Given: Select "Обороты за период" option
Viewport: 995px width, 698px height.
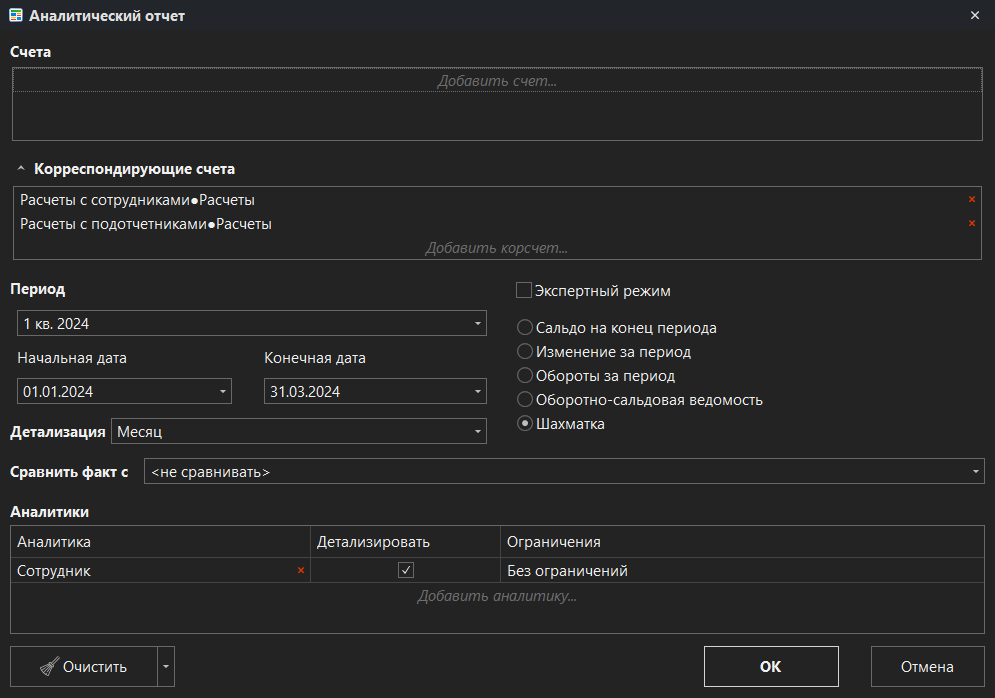Looking at the screenshot, I should point(524,375).
